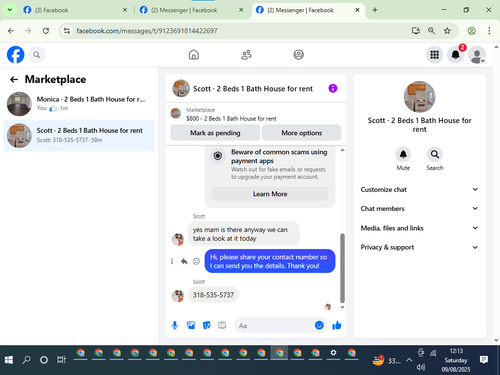The width and height of the screenshot is (500, 375).
Task: Click the 318-535-5737 message bubble
Action: 213,295
